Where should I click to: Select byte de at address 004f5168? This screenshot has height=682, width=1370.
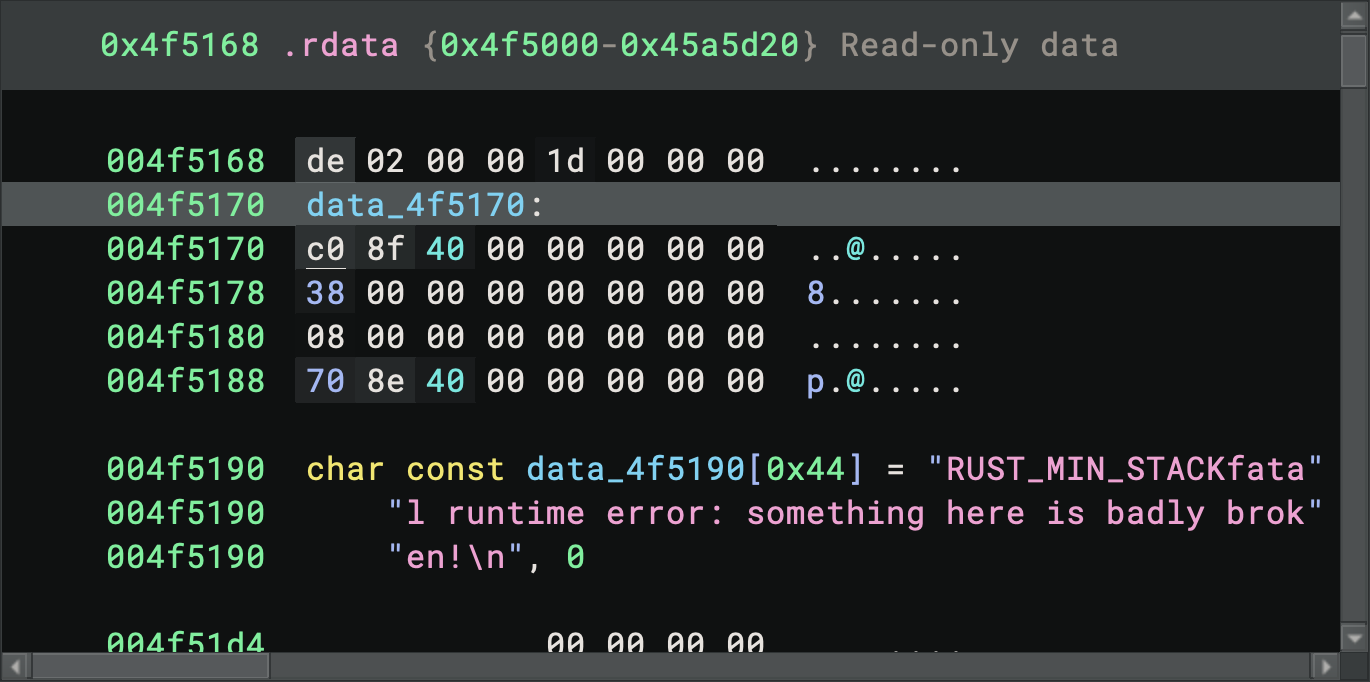(325, 161)
